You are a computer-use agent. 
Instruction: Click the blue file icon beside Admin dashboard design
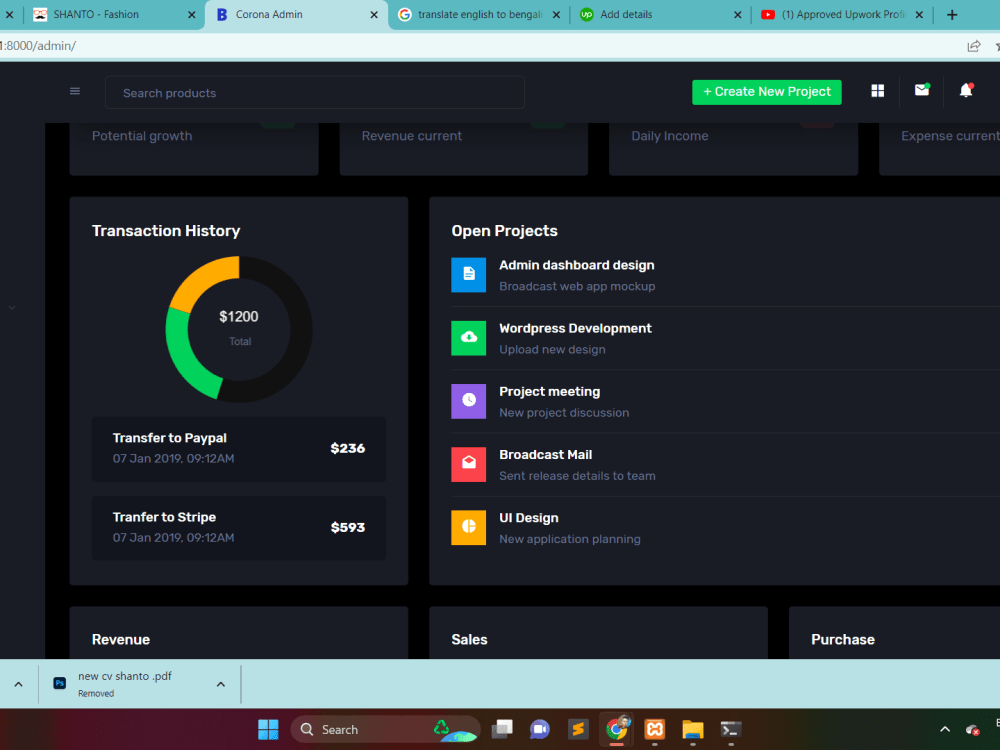pyautogui.click(x=469, y=275)
